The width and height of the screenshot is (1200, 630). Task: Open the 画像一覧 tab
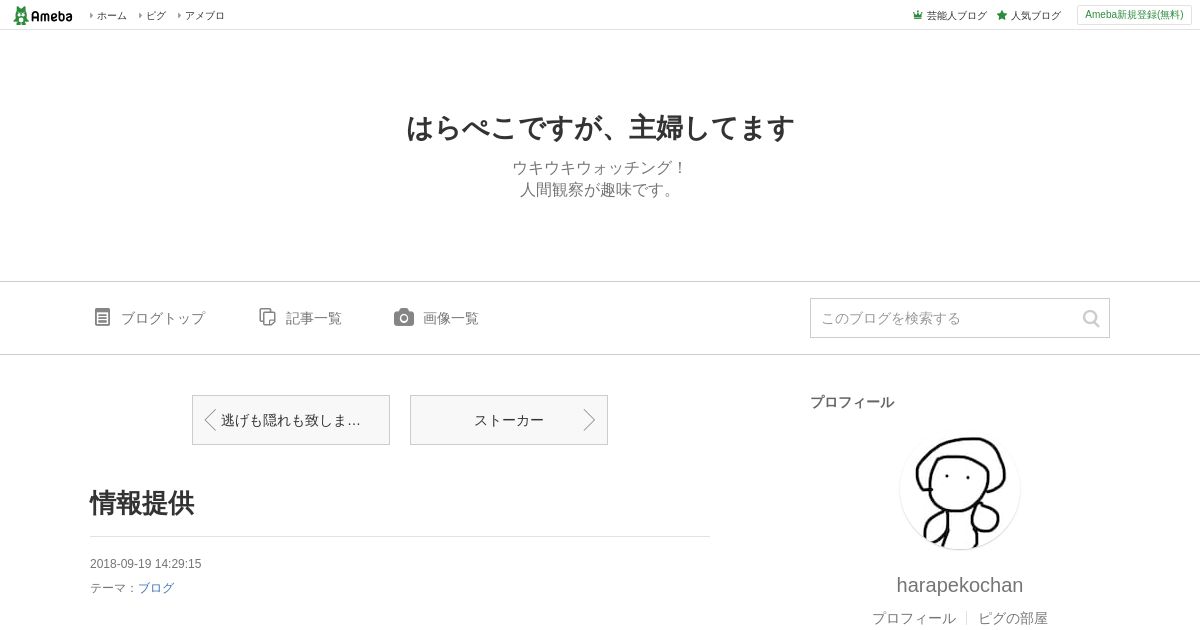(437, 318)
